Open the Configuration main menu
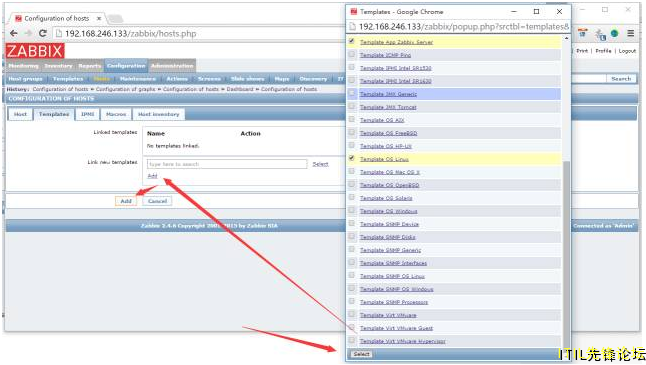This screenshot has width=646, height=365. click(x=126, y=66)
